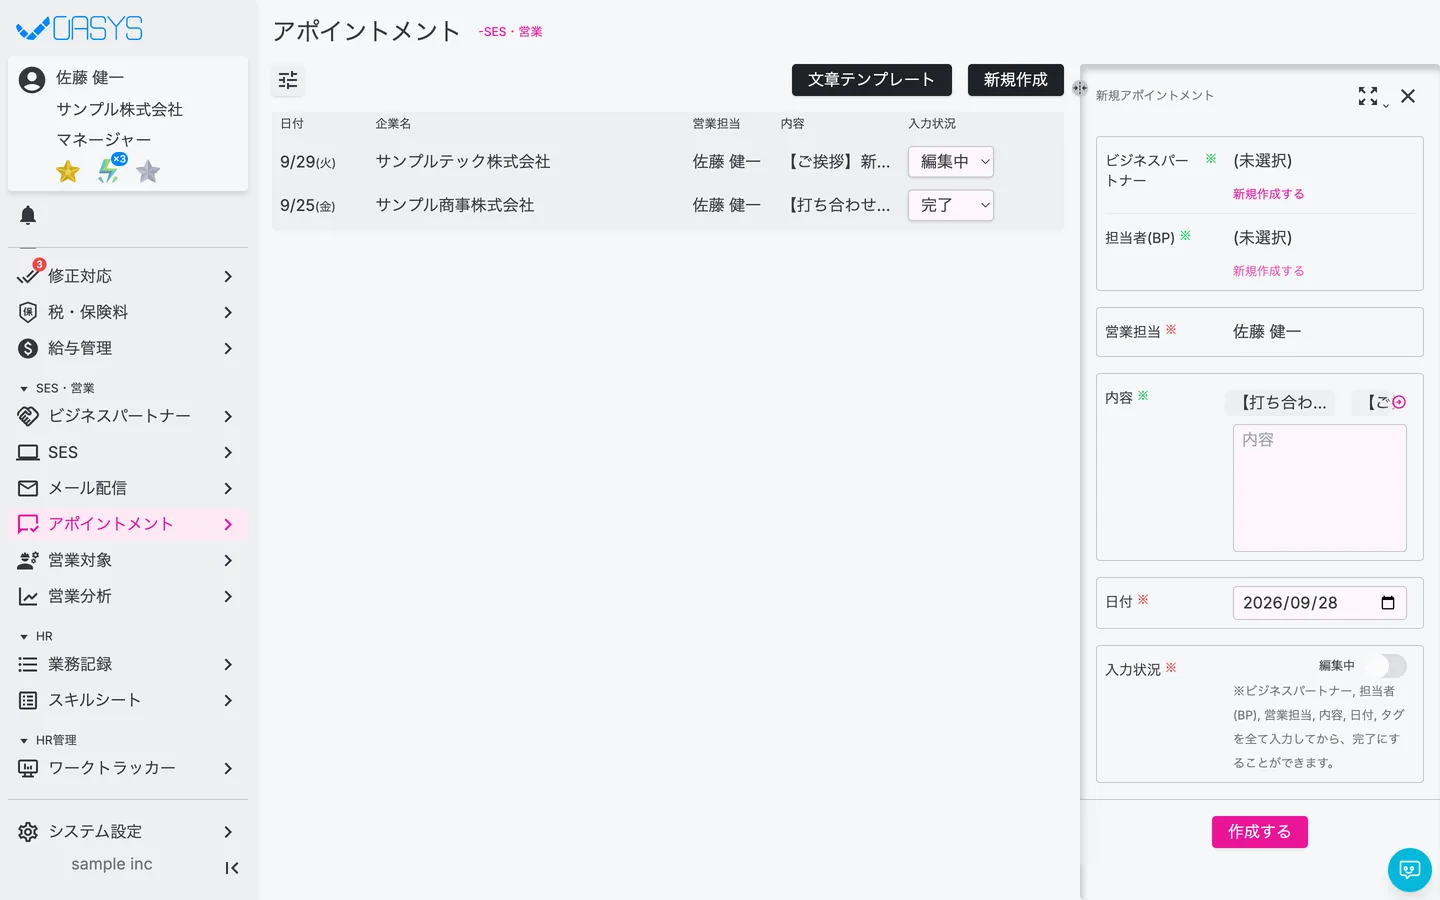Open ビジネスパートナー sidebar menu
The image size is (1440, 900).
pos(128,416)
